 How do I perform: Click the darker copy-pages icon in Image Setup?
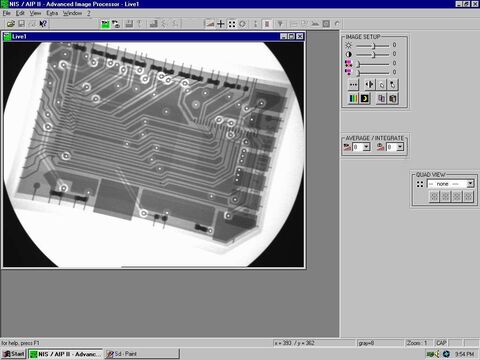[x=393, y=99]
